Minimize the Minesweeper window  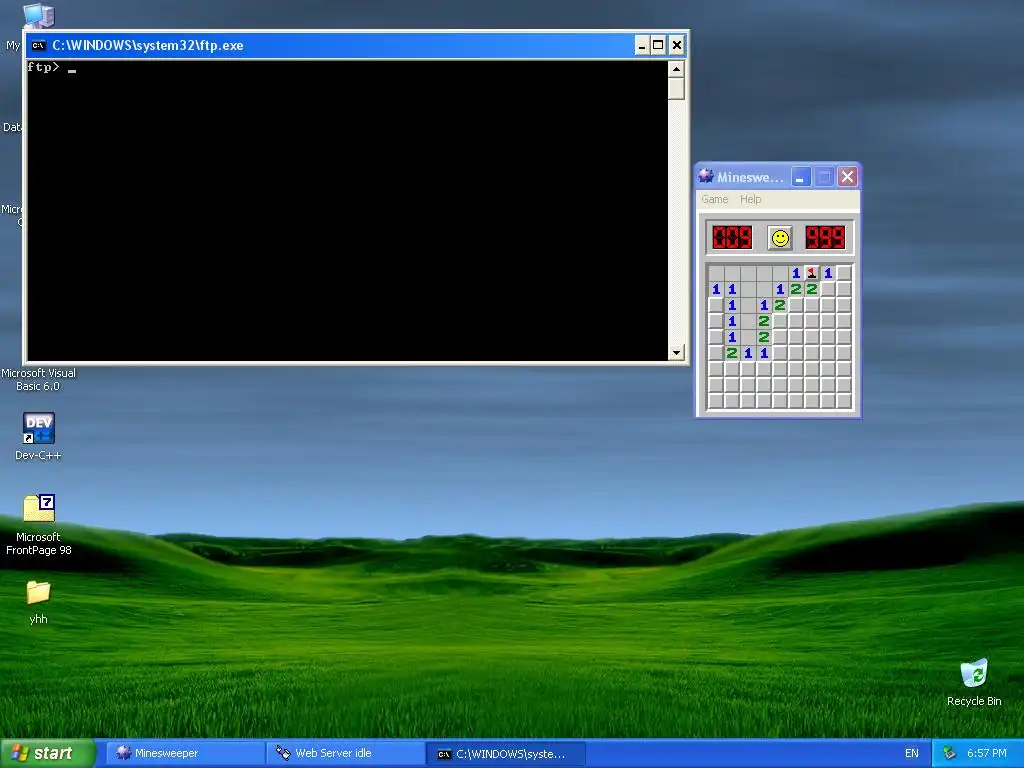point(801,176)
